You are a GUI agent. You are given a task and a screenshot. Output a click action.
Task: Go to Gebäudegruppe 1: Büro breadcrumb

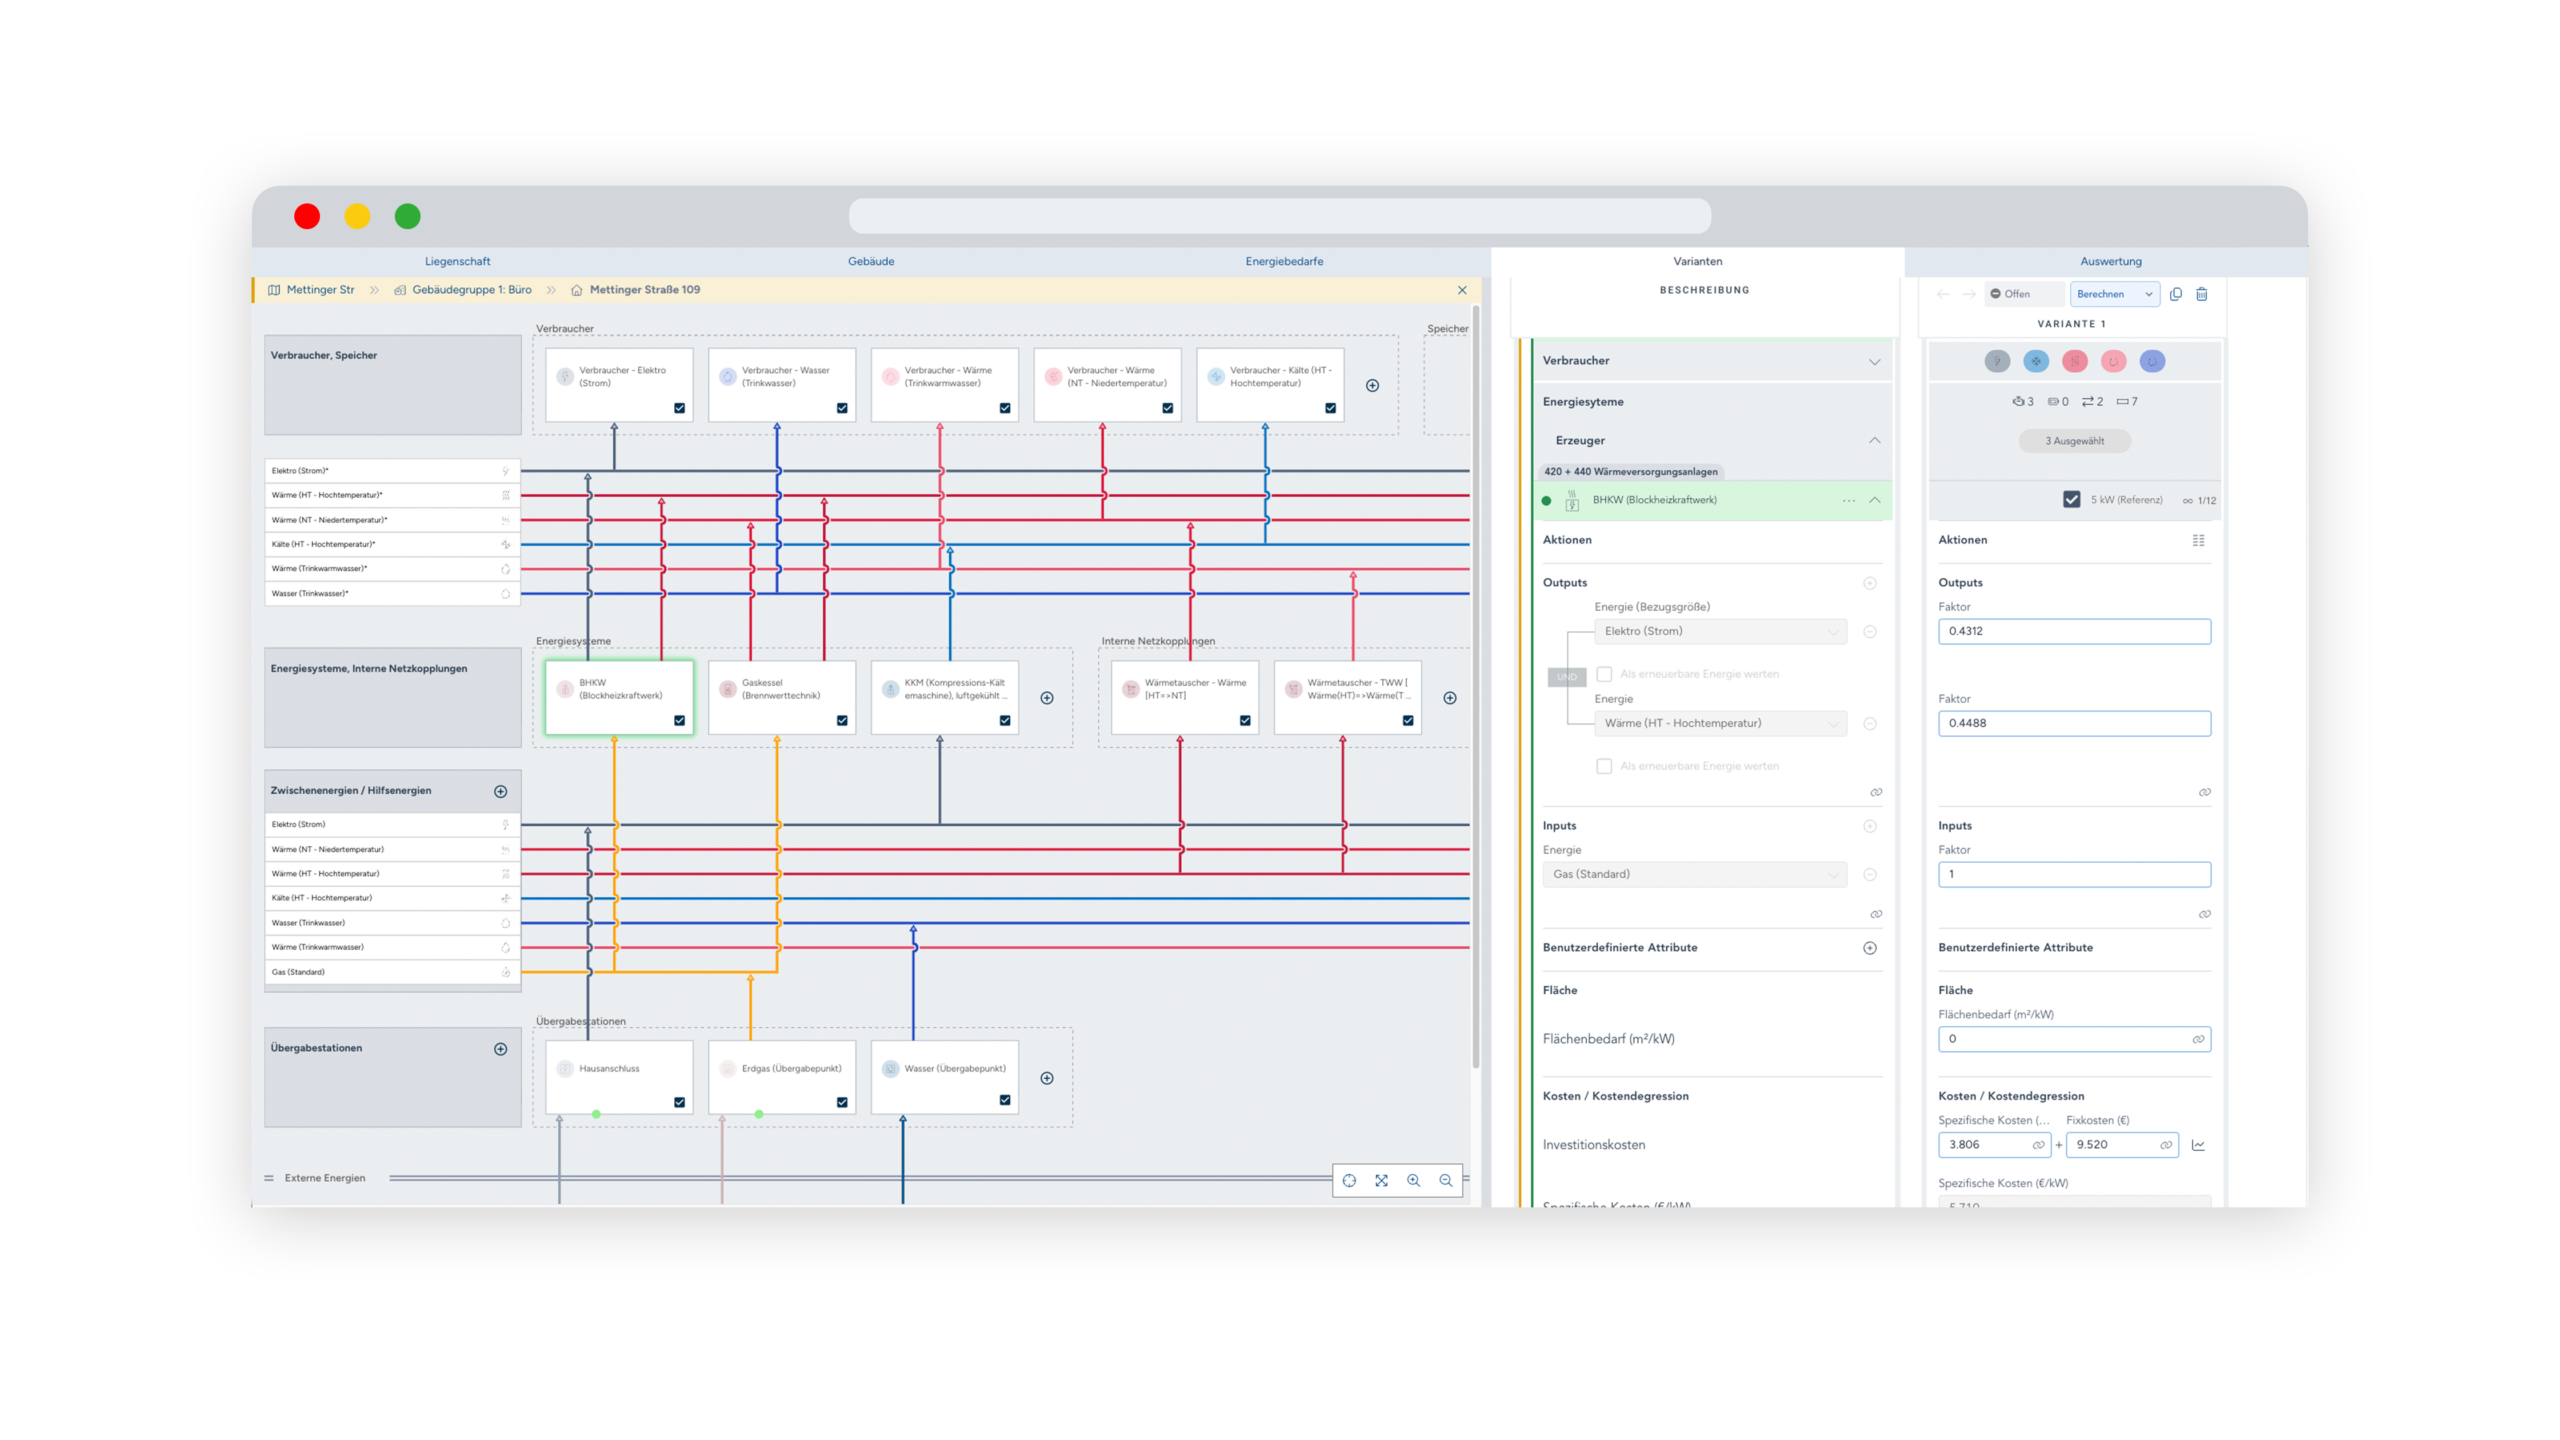[x=472, y=290]
